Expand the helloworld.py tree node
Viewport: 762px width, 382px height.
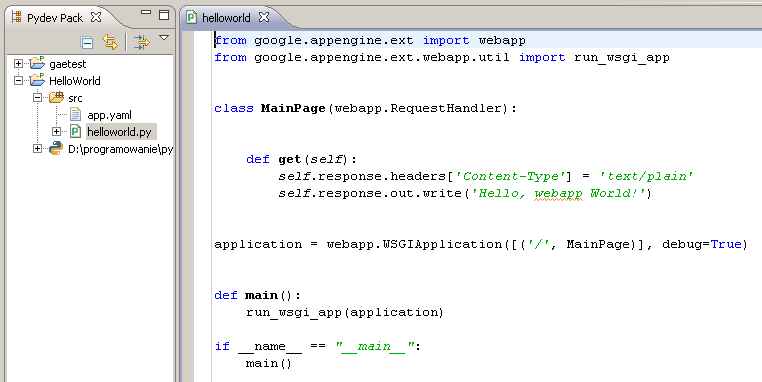(56, 132)
